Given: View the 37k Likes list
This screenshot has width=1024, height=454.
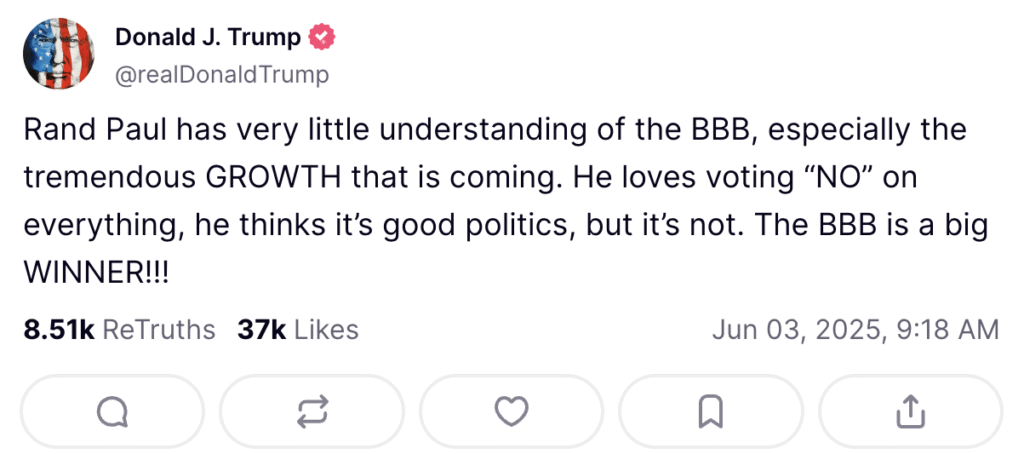Looking at the screenshot, I should pyautogui.click(x=297, y=329).
